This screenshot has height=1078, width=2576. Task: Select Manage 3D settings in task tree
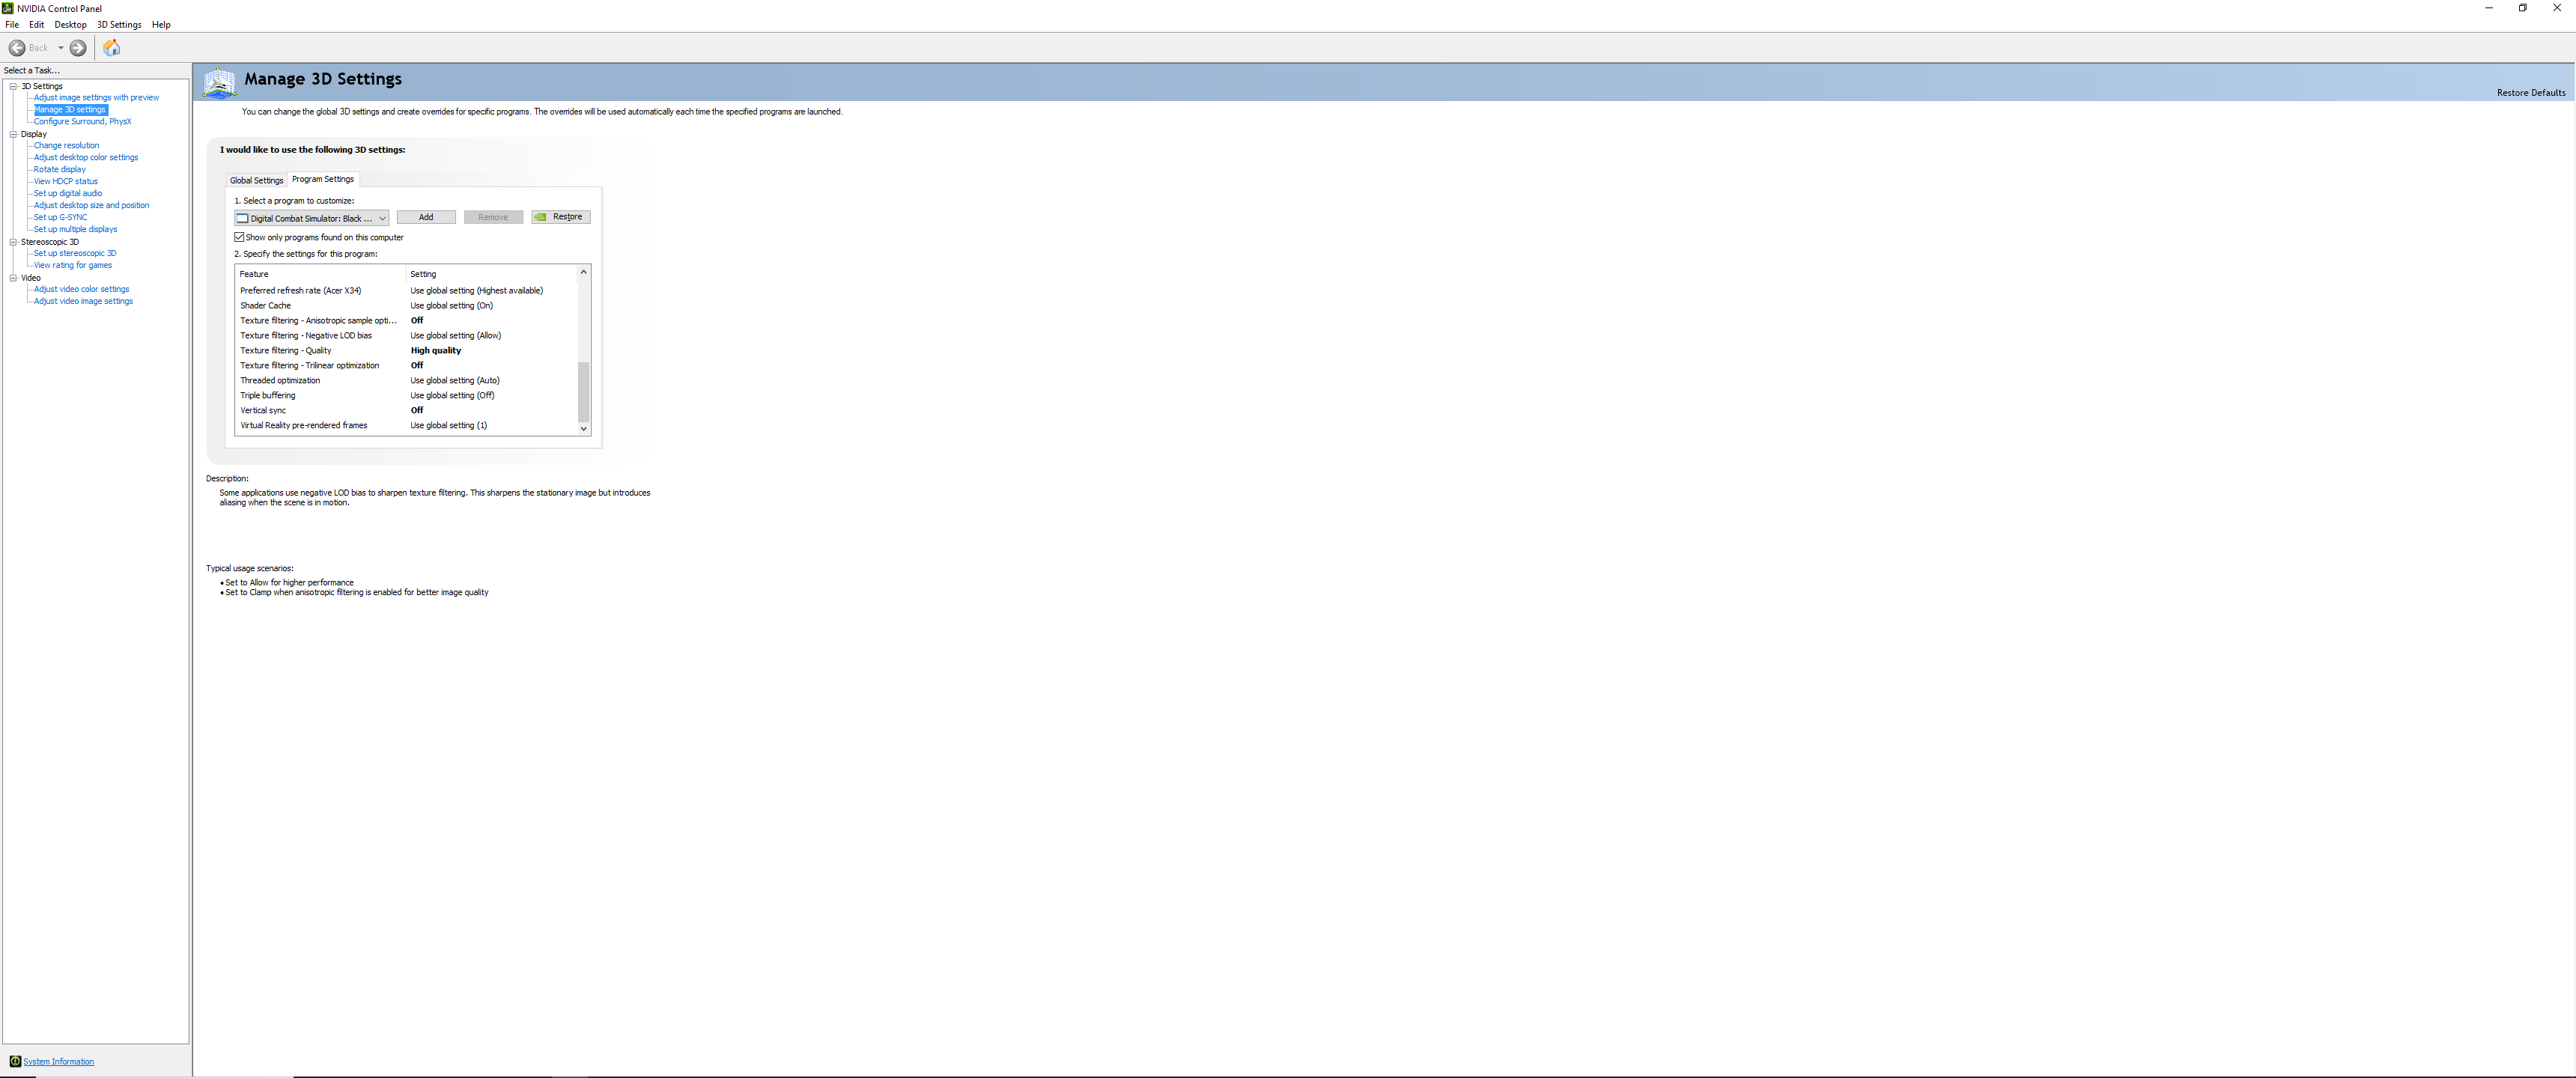click(70, 110)
